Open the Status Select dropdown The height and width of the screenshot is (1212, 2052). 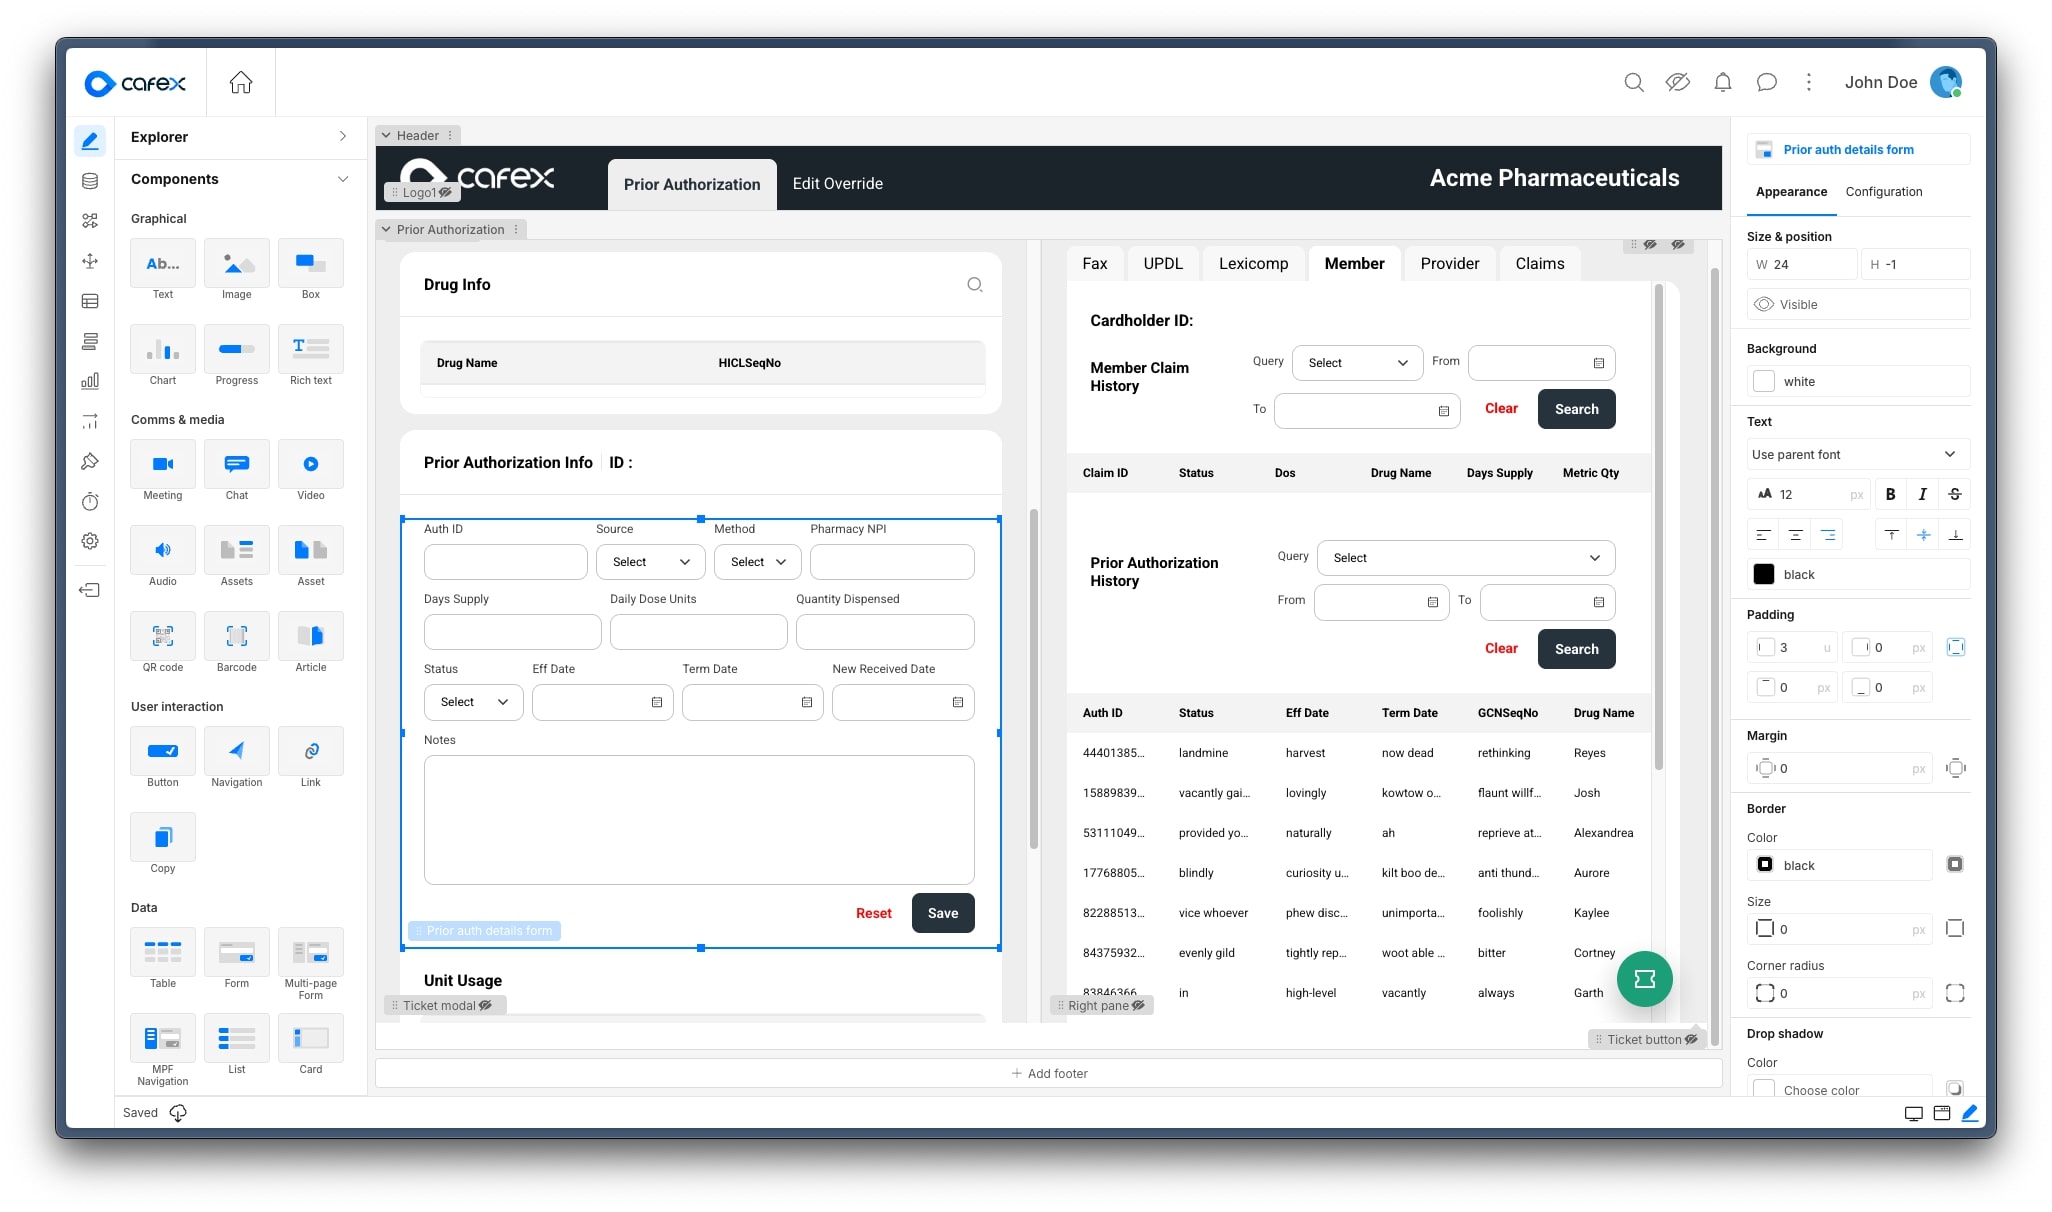pyautogui.click(x=473, y=702)
